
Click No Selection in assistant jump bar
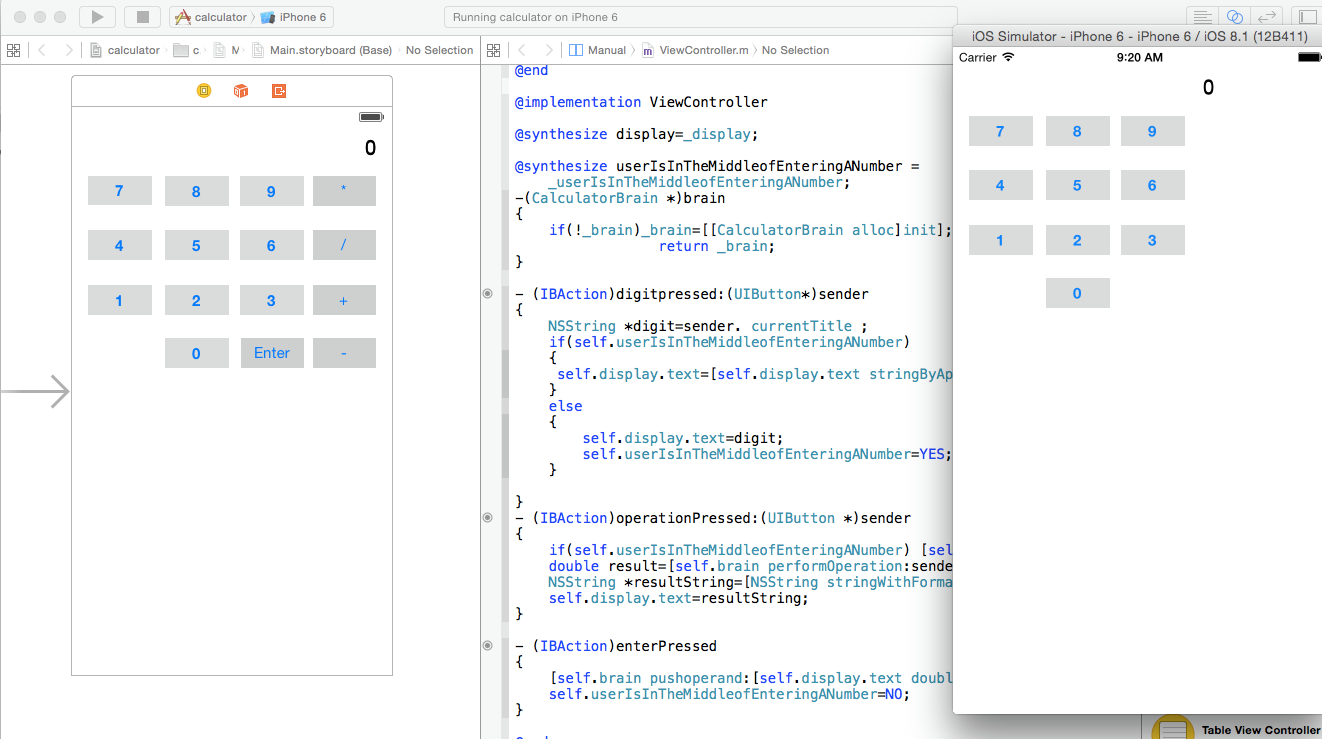[x=795, y=50]
